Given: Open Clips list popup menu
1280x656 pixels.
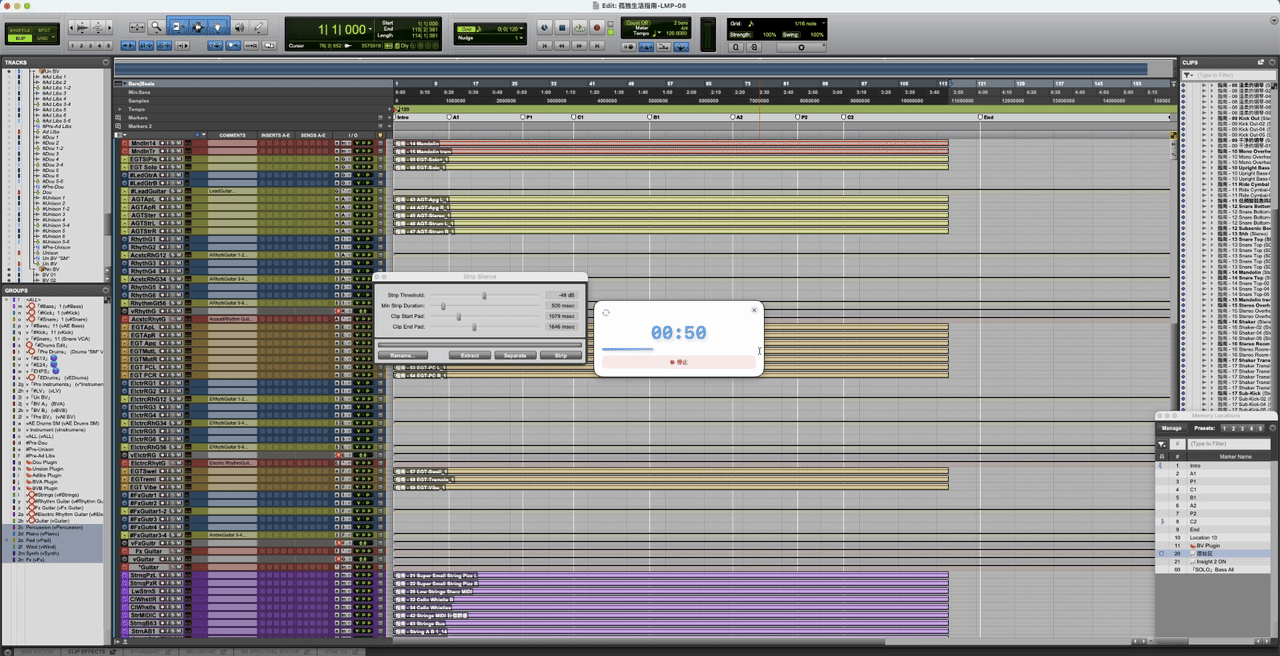Looking at the screenshot, I should click(1272, 62).
